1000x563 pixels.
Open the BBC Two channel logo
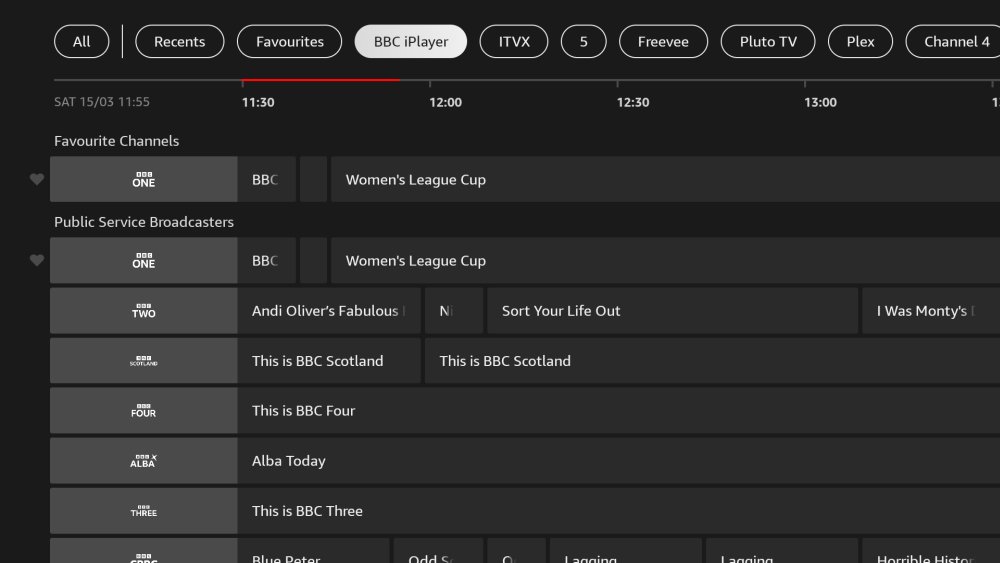143,311
